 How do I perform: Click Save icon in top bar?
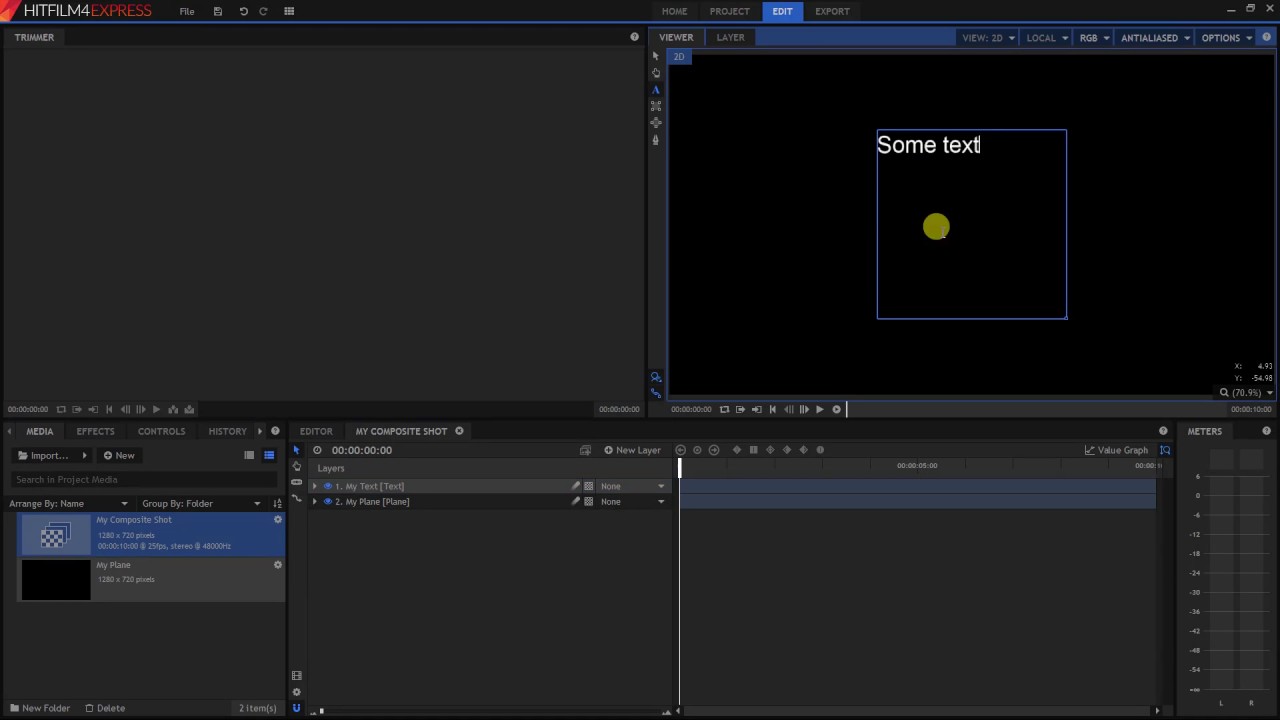[218, 11]
